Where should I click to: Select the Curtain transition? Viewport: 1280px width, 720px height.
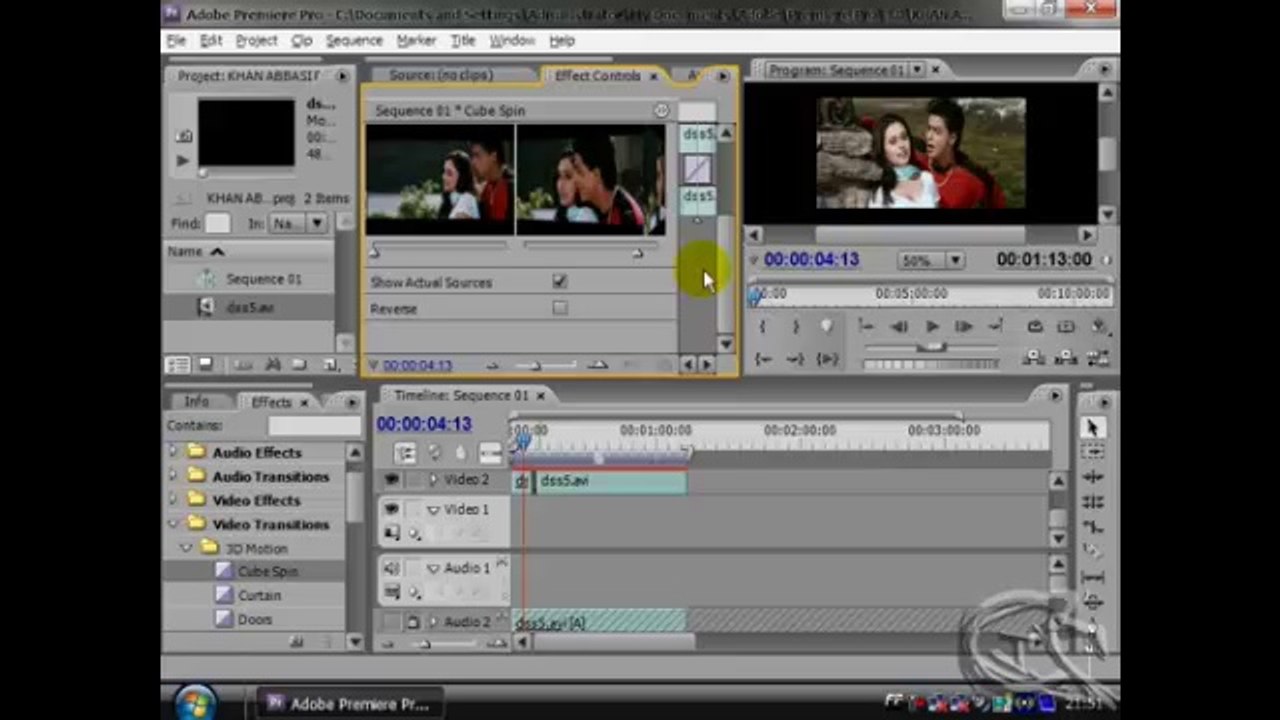click(x=259, y=595)
